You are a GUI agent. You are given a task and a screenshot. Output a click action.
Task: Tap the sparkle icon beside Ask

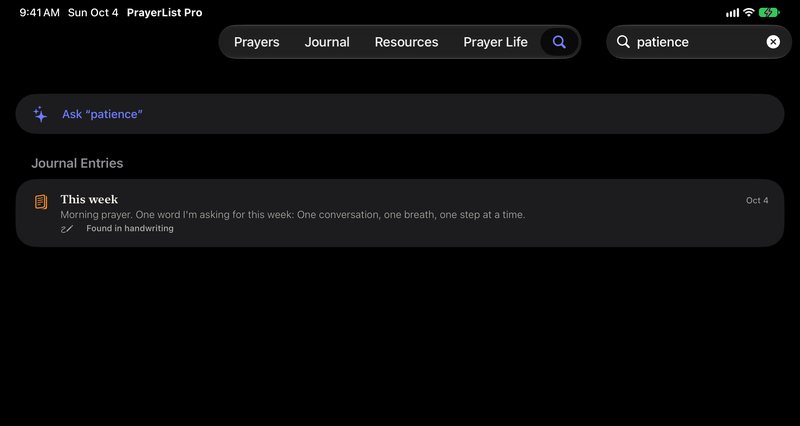tap(40, 114)
